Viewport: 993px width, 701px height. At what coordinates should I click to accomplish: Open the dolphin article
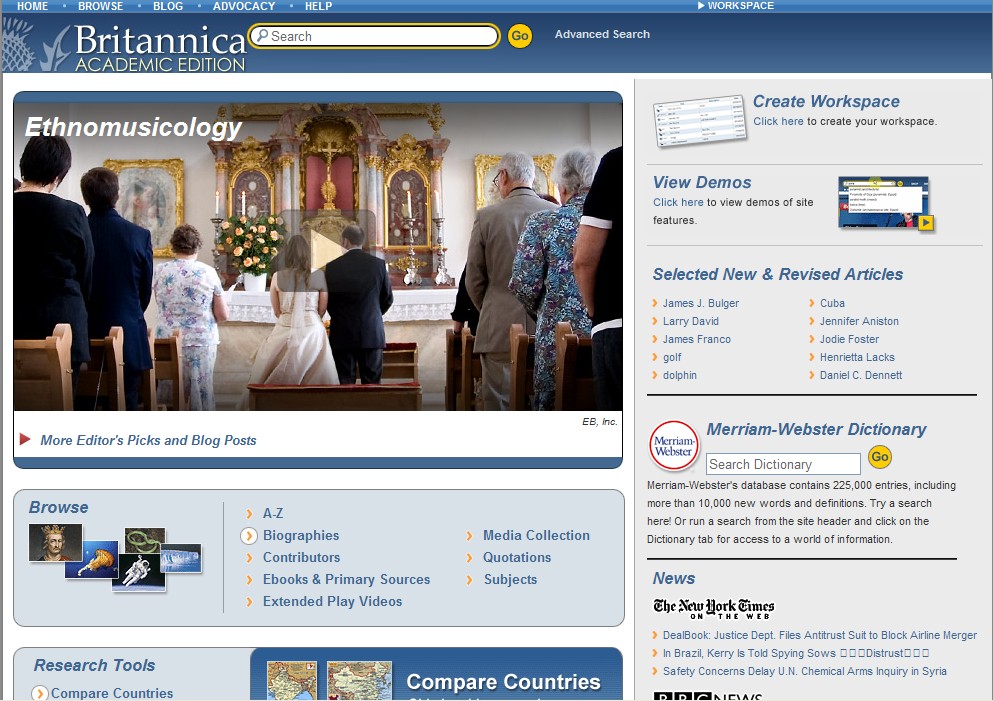(680, 375)
